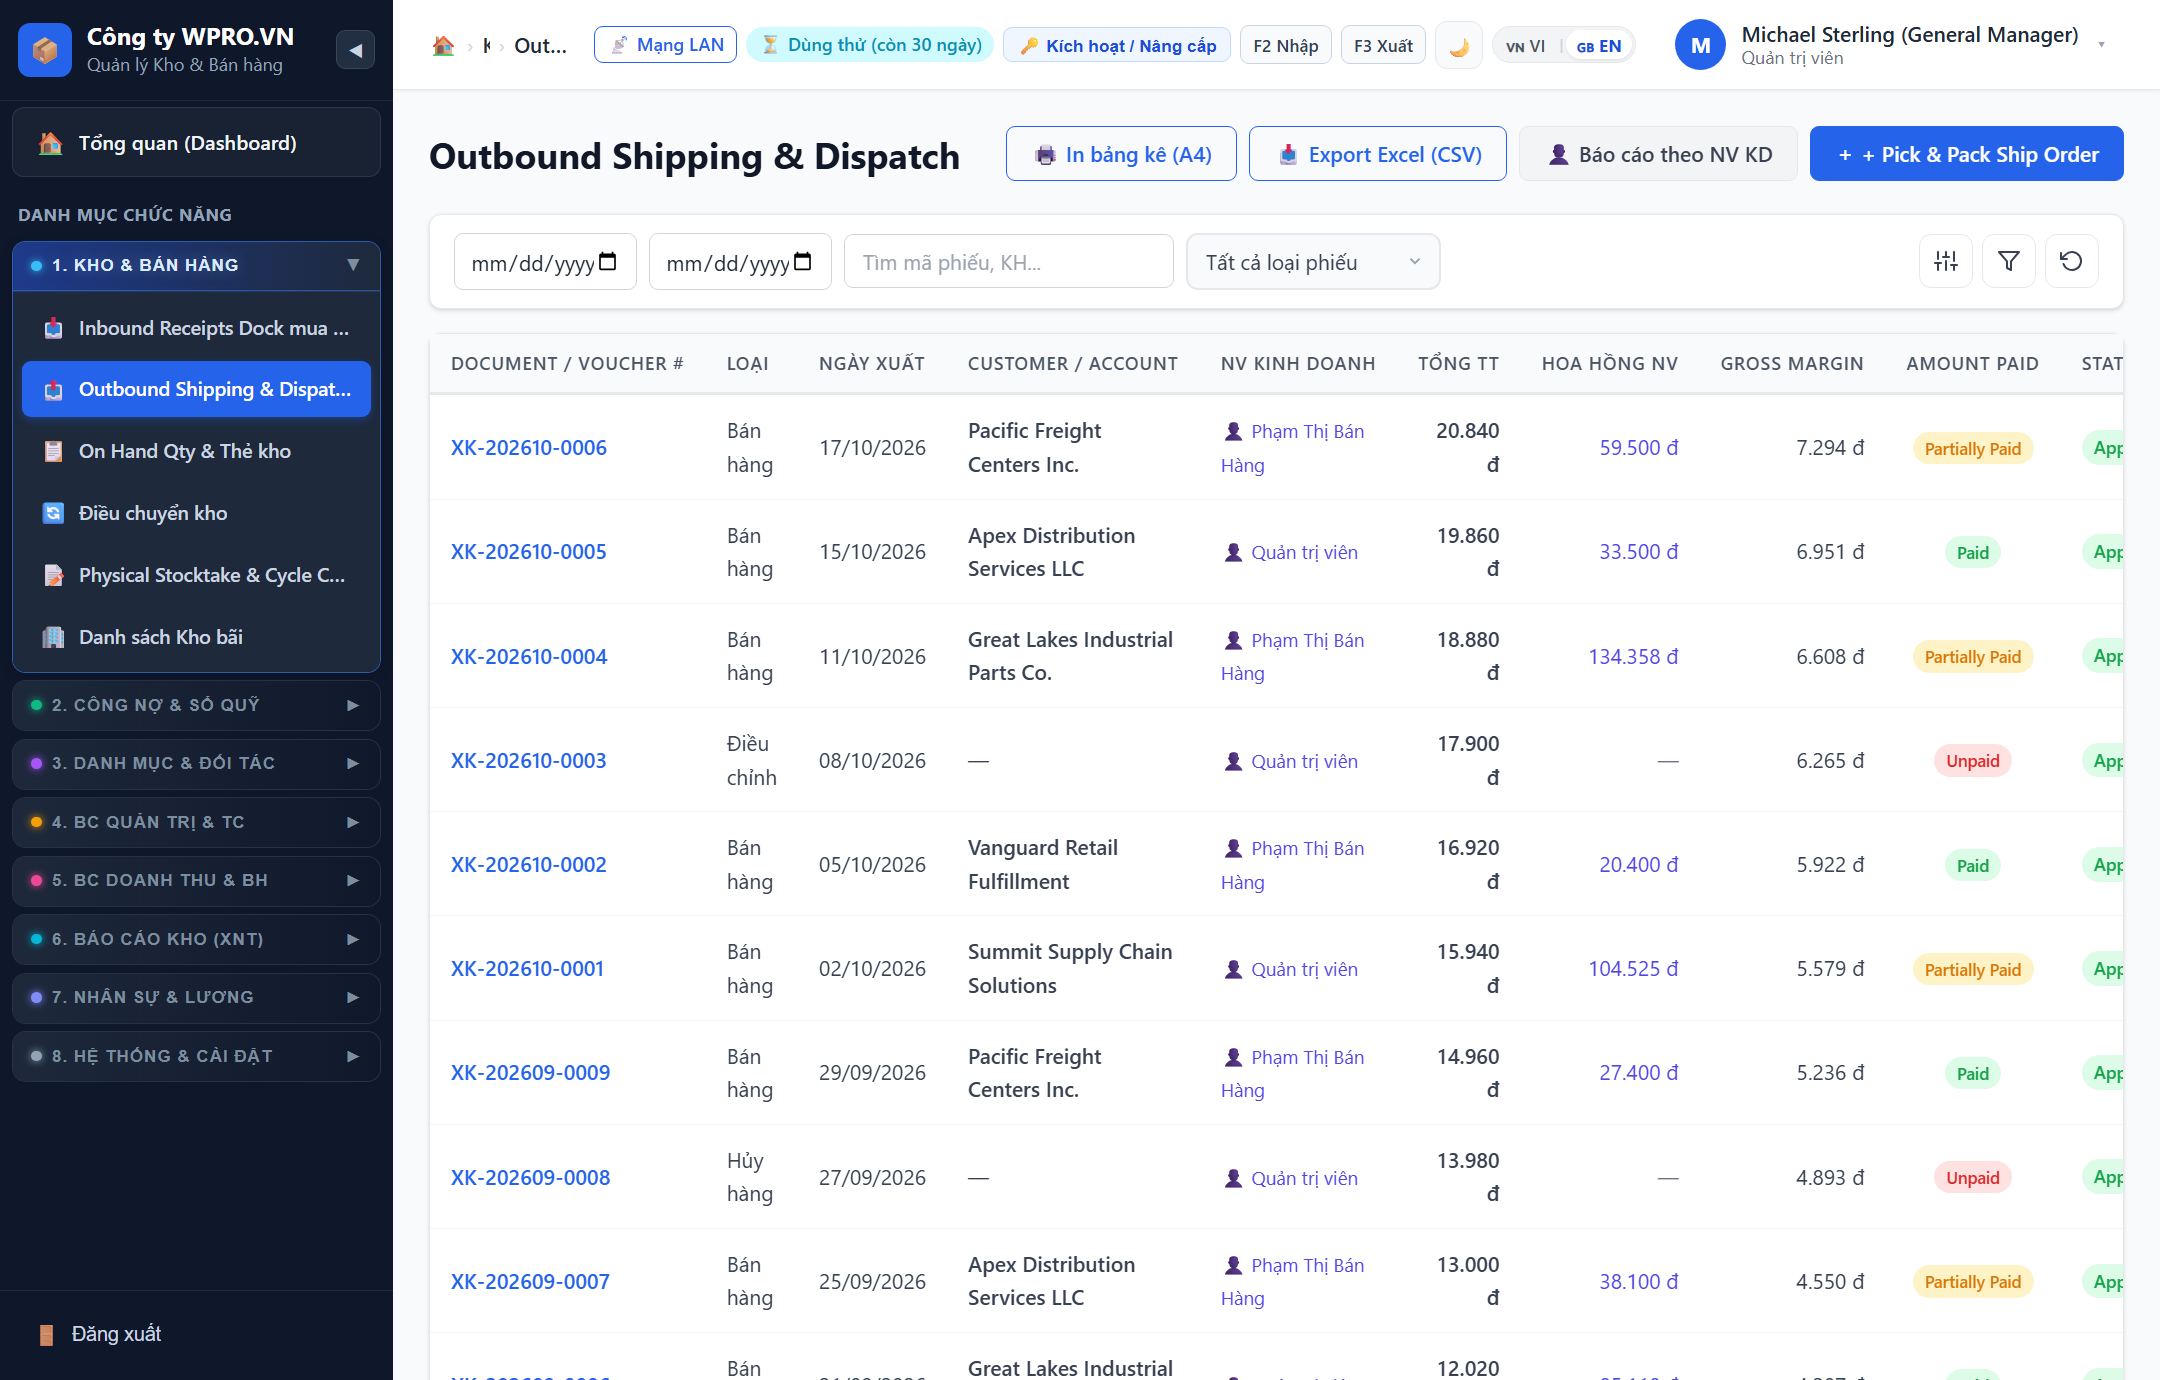This screenshot has width=2160, height=1380.
Task: Open Physical Stocktake & Cycle Count
Action: [196, 575]
